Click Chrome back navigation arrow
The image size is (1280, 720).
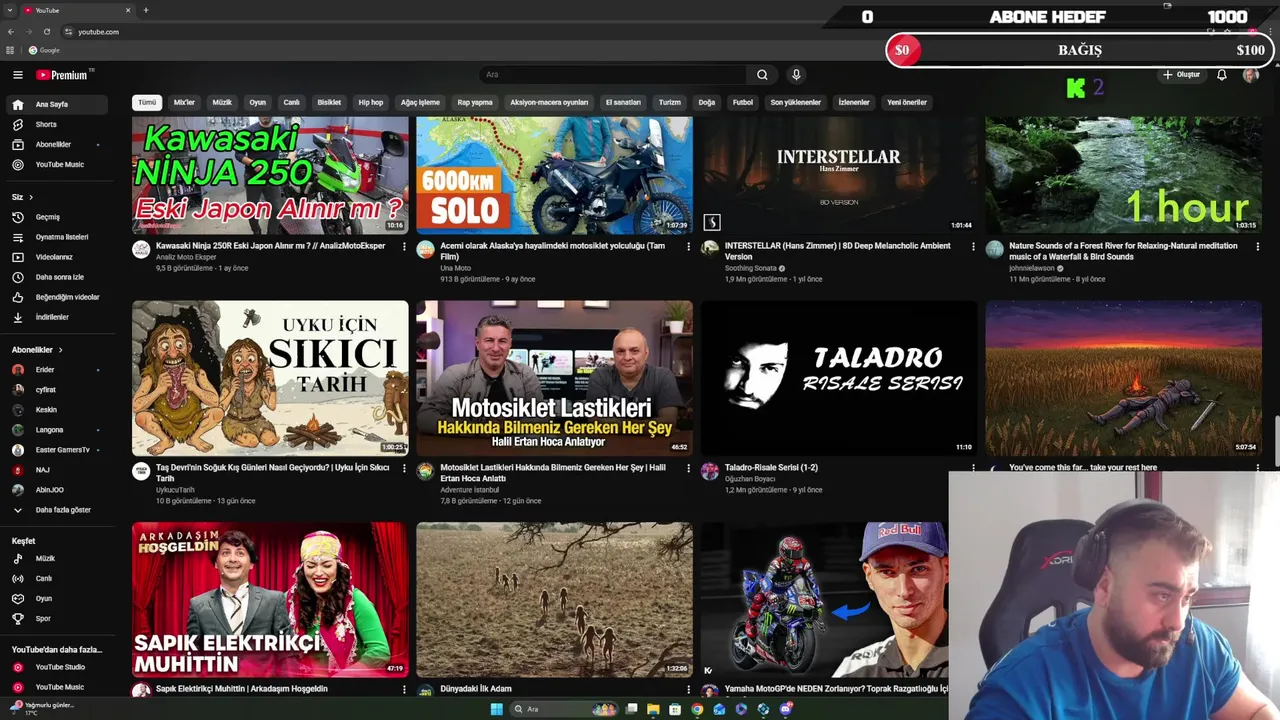[11, 32]
